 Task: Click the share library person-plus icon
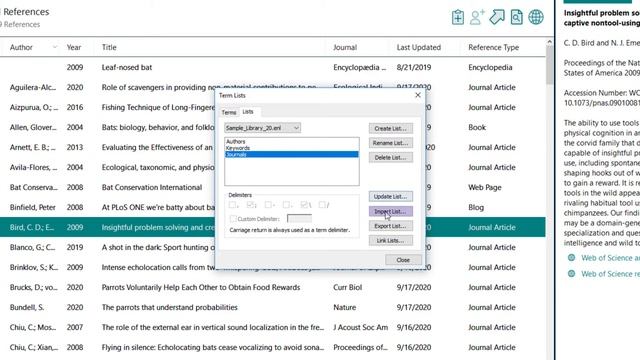click(477, 17)
